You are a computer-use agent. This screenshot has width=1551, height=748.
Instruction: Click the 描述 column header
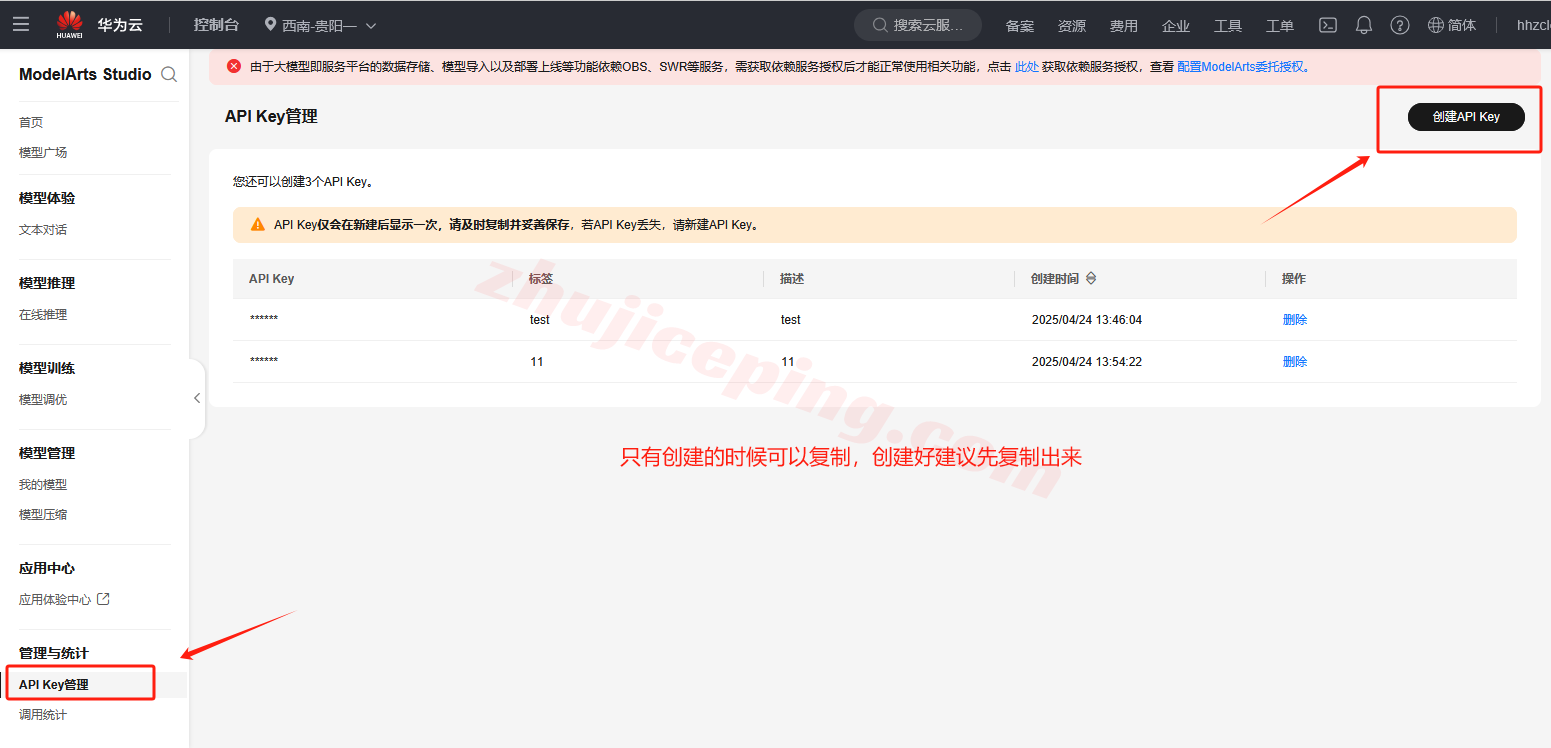792,279
